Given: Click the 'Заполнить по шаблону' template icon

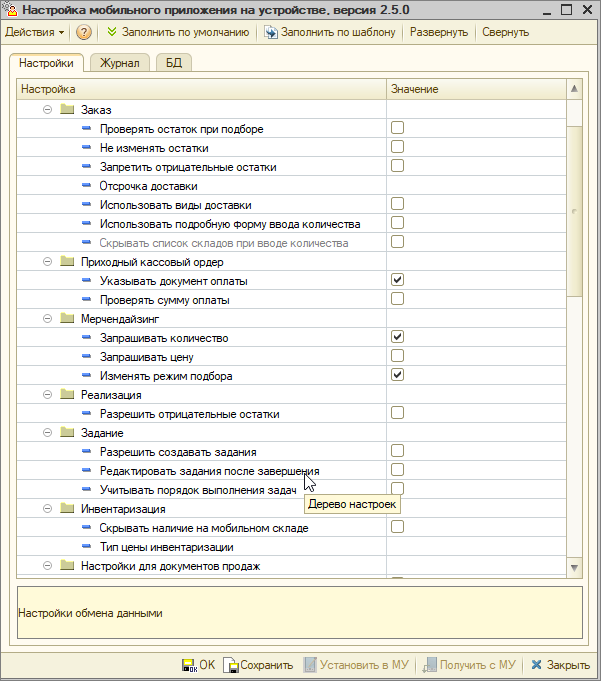Looking at the screenshot, I should tap(271, 33).
